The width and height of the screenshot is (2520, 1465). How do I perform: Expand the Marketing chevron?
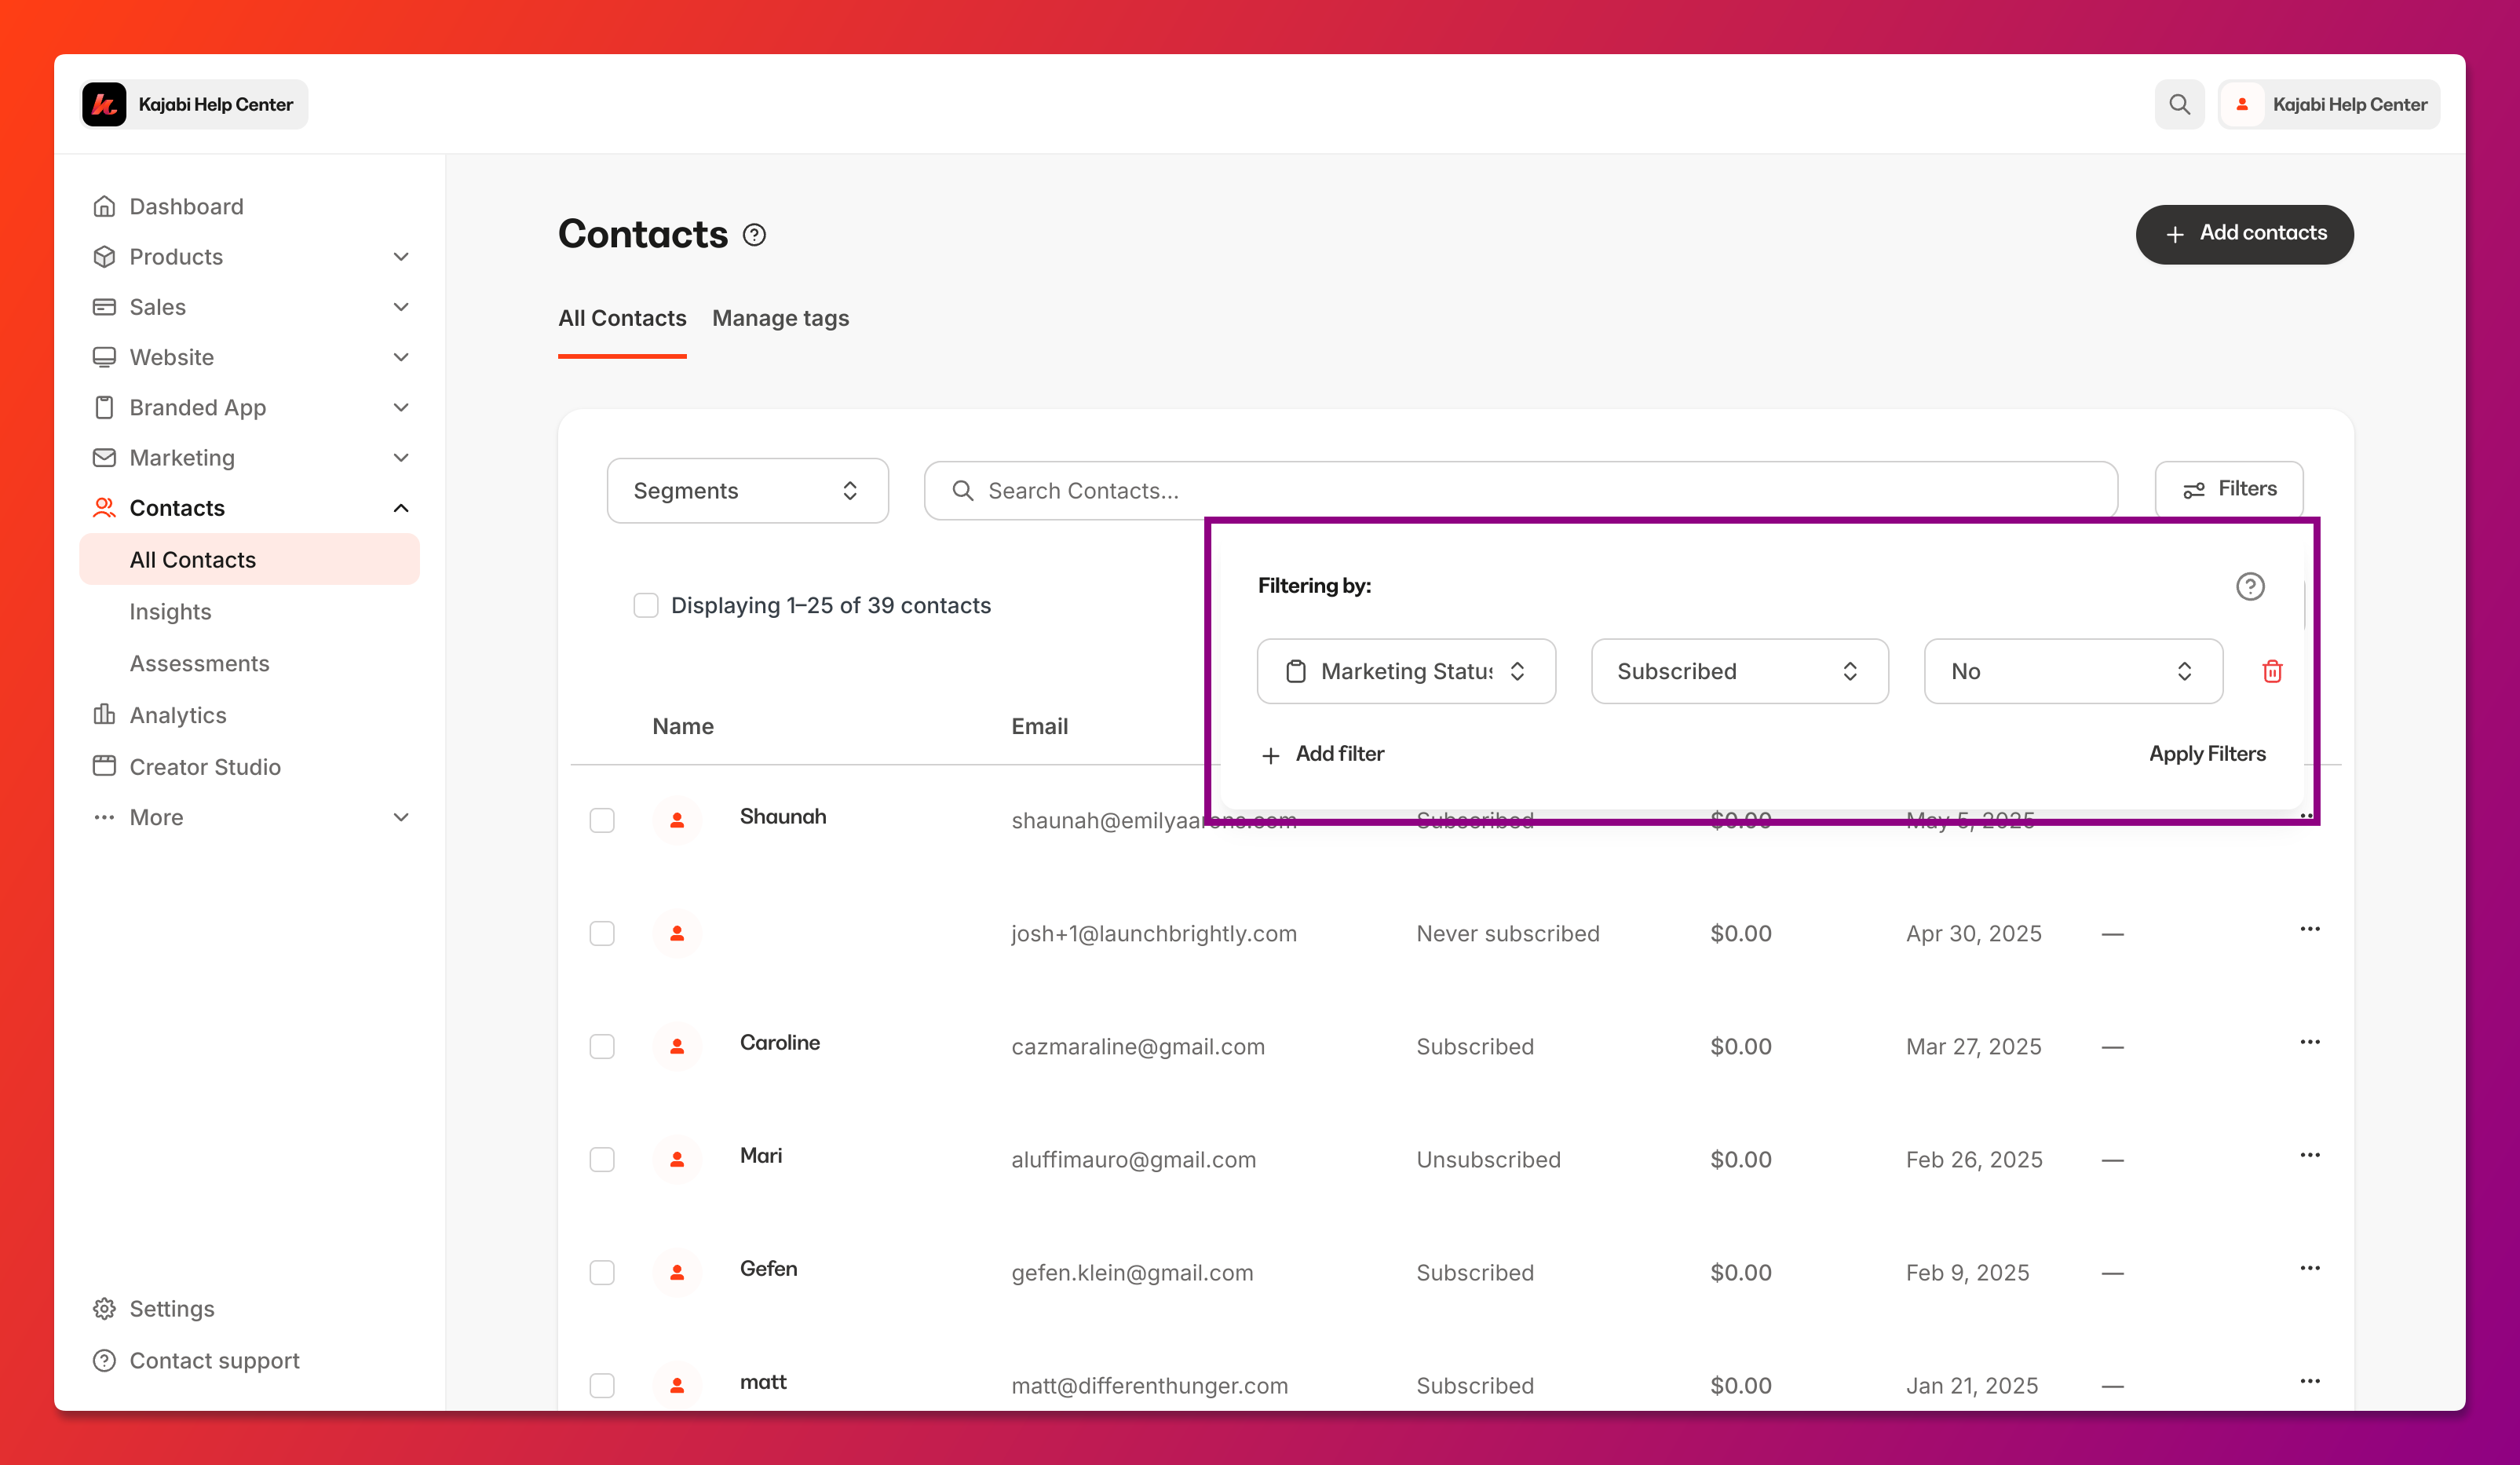(x=401, y=457)
